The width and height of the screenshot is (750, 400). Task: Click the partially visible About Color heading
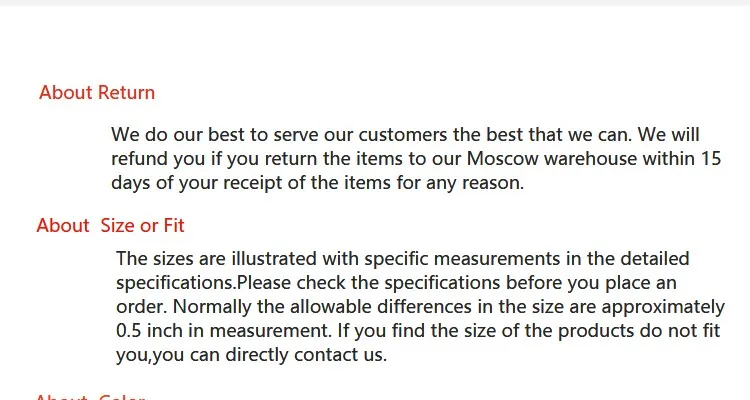(x=90, y=397)
